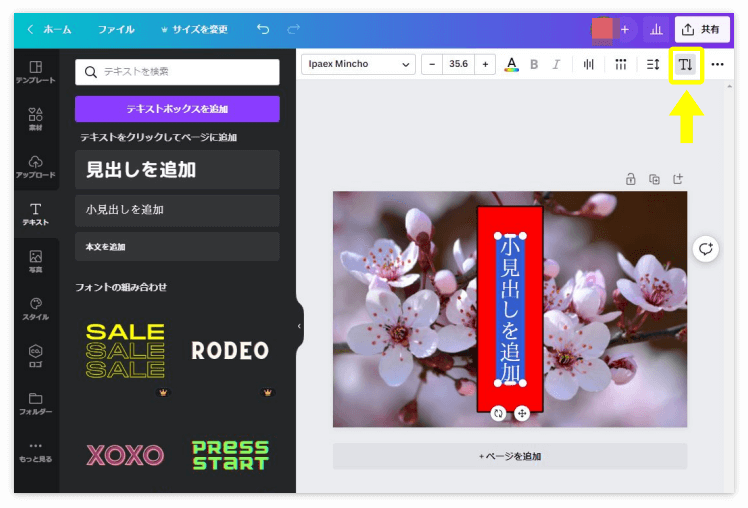Toggle bulleted list formatting
The height and width of the screenshot is (508, 748).
click(x=621, y=64)
